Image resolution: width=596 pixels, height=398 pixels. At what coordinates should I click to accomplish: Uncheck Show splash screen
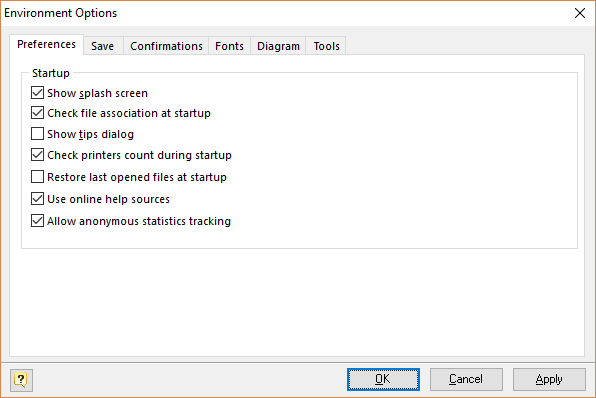(37, 93)
